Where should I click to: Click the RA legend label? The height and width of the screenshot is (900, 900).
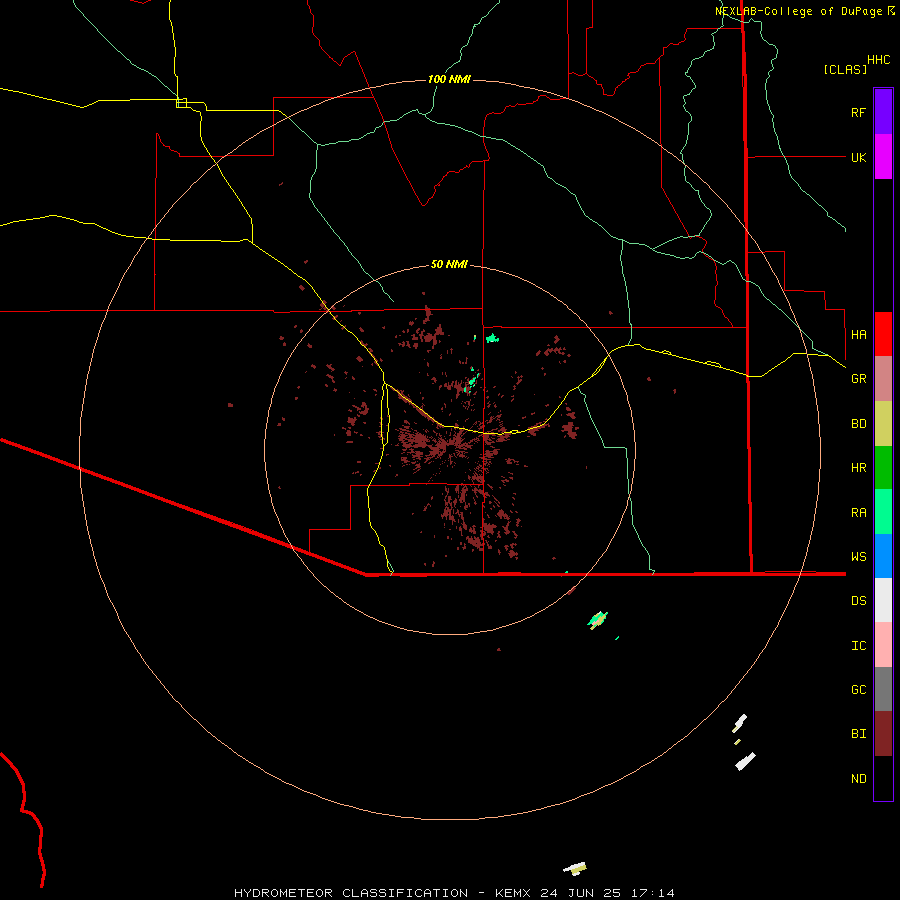click(x=858, y=513)
